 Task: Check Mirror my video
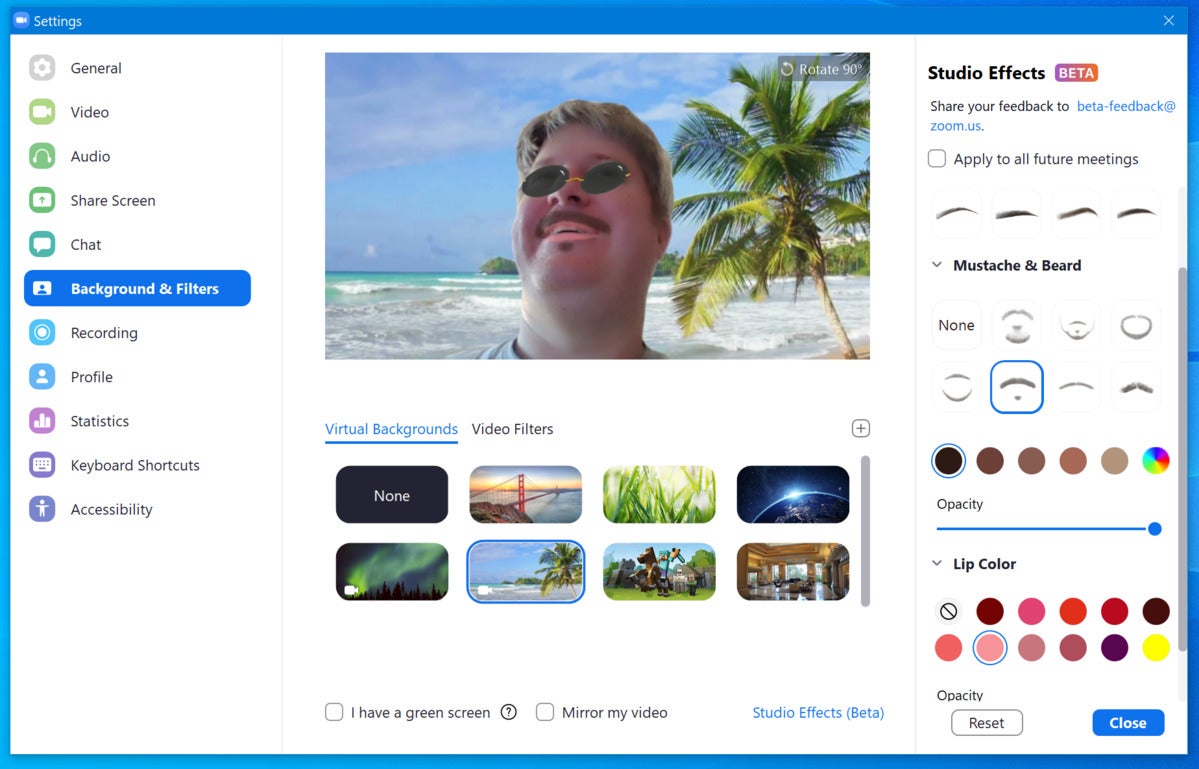[x=545, y=712]
